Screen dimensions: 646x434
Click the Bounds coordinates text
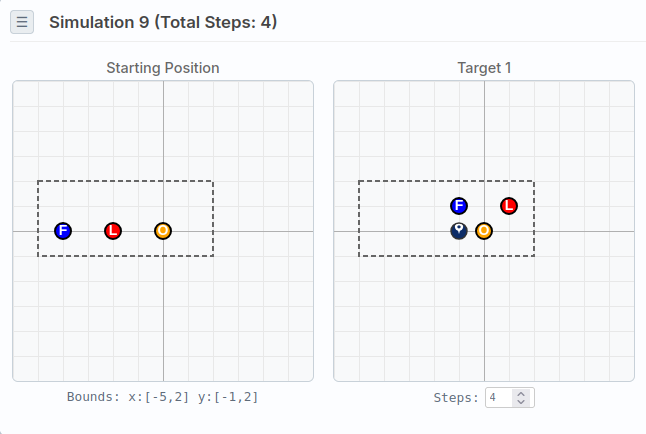[x=163, y=397]
